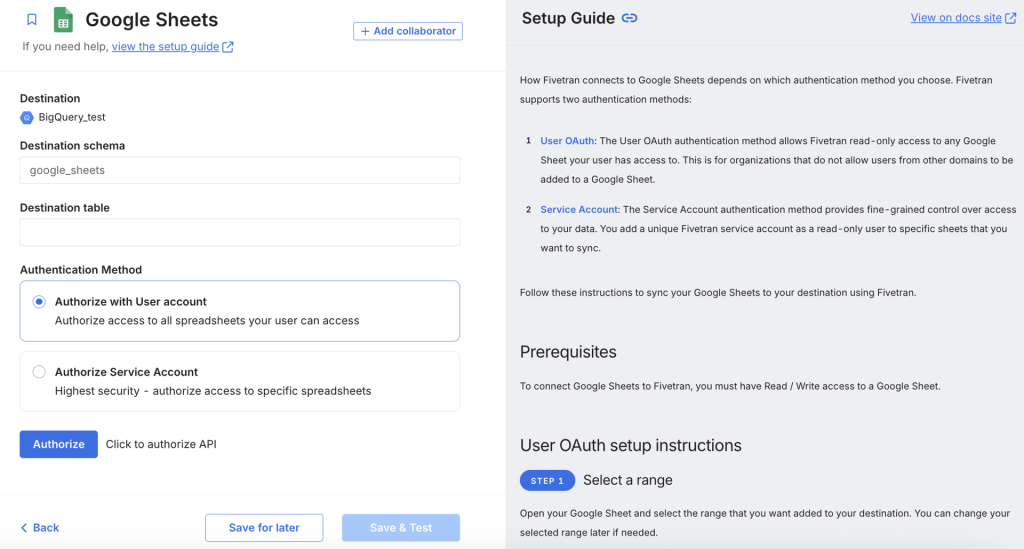Click the BigQuery destination icon
Image resolution: width=1024 pixels, height=549 pixels.
click(x=27, y=117)
